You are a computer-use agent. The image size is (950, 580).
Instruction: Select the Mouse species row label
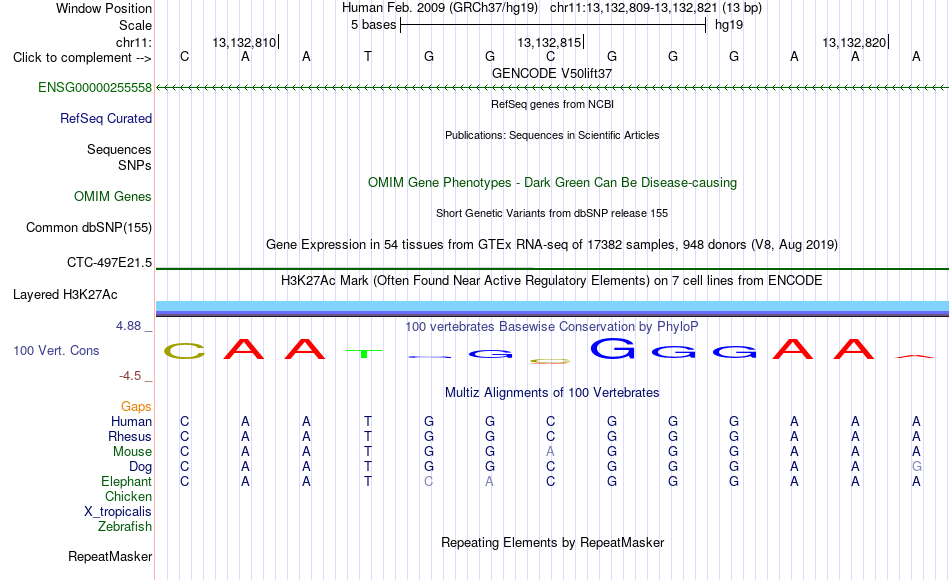click(132, 452)
